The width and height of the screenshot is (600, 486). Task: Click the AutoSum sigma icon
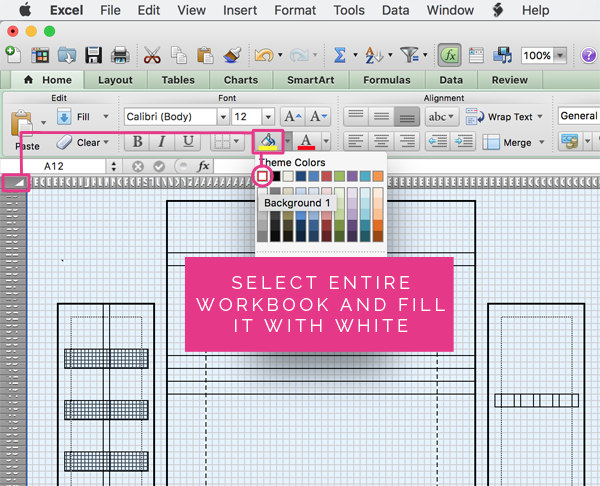tap(339, 55)
